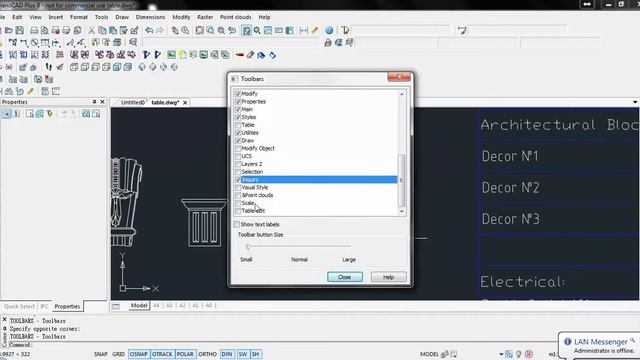Click the footprints walk icon
This screenshot has width=640, height=360.
pyautogui.click(x=49, y=67)
